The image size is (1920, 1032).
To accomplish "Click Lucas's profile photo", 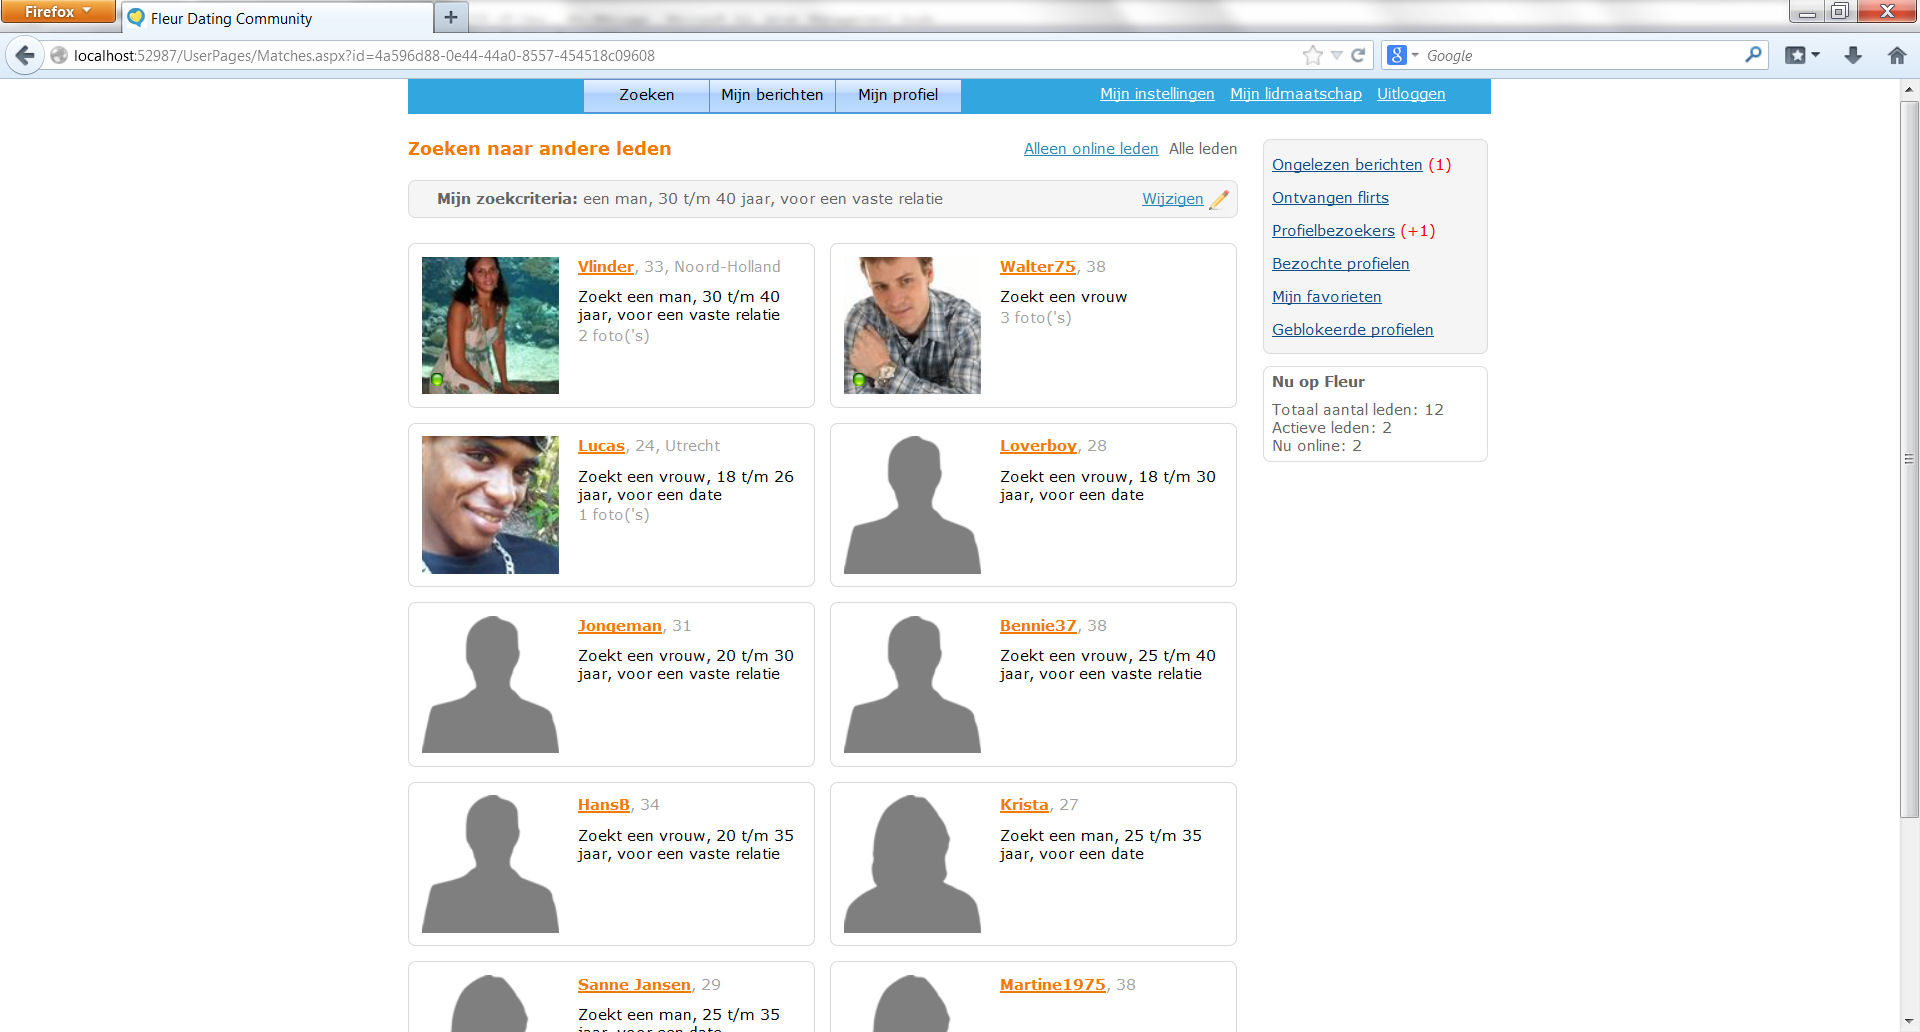I will coord(490,505).
